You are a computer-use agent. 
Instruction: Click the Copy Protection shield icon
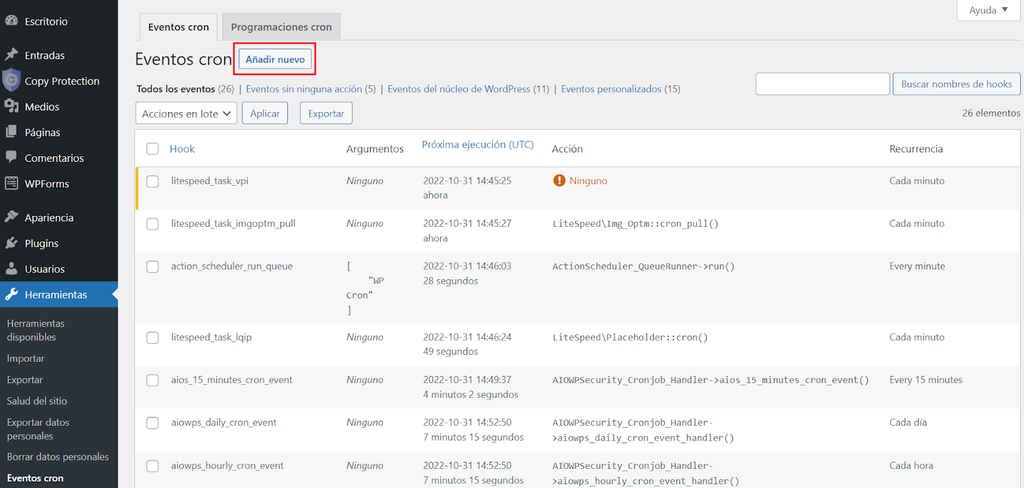click(11, 81)
